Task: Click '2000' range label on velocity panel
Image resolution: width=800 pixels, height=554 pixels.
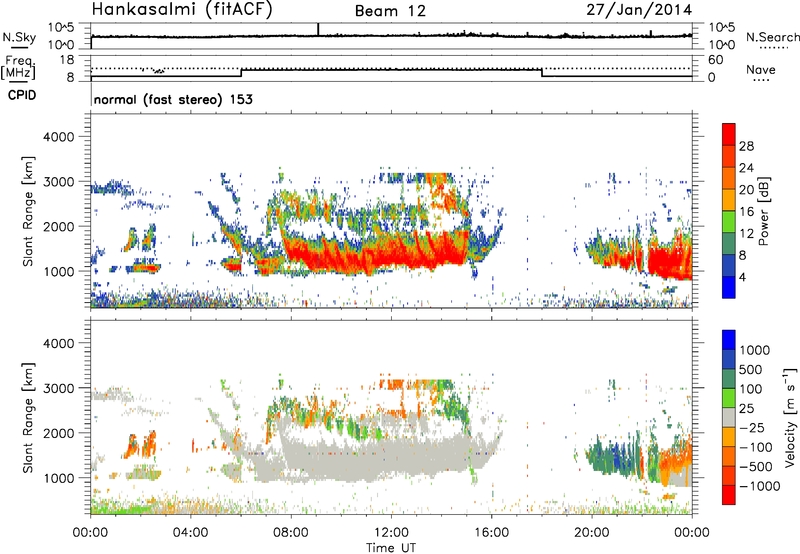Action: click(x=58, y=433)
